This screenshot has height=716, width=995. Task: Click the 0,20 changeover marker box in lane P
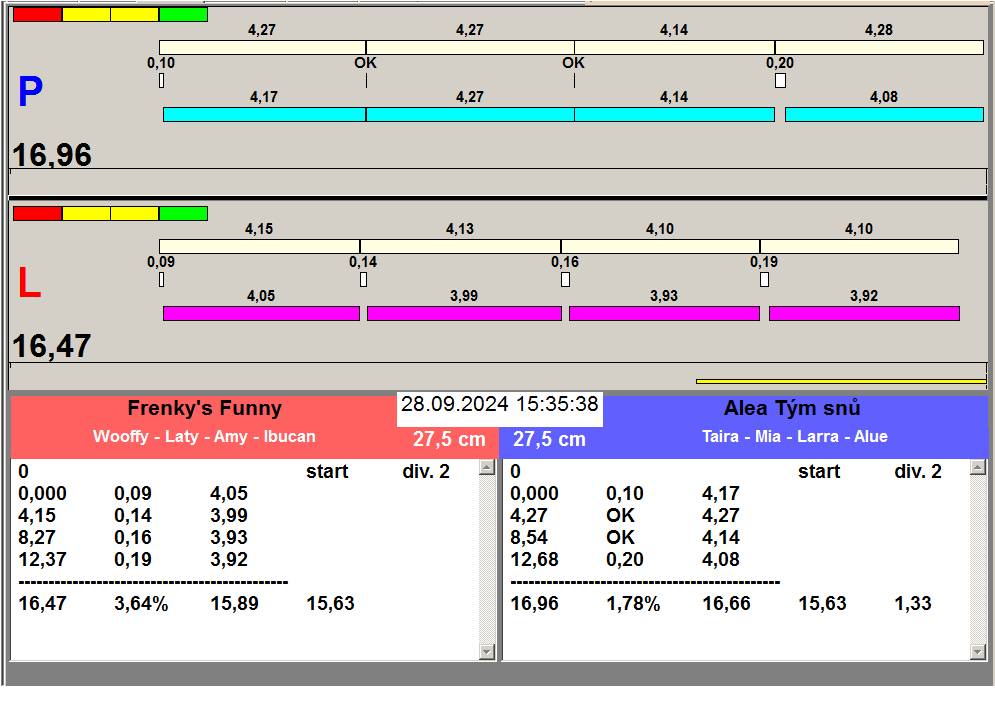pyautogui.click(x=780, y=81)
